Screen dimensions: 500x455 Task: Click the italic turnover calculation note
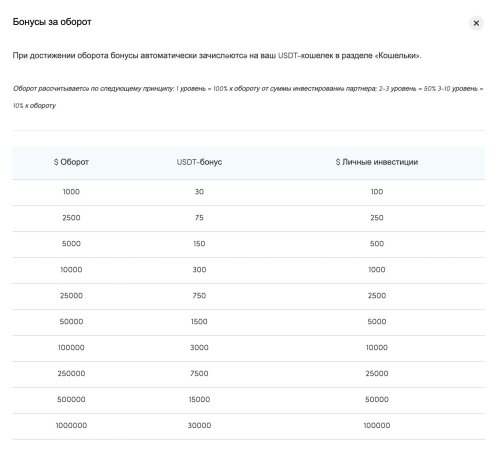(x=248, y=97)
